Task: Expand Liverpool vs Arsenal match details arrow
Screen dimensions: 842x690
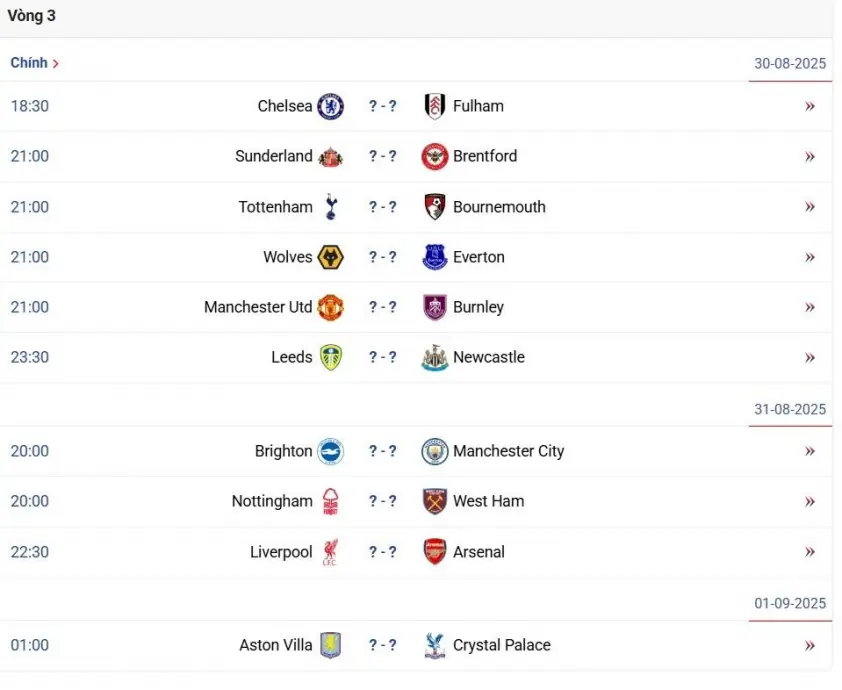Action: 810,551
